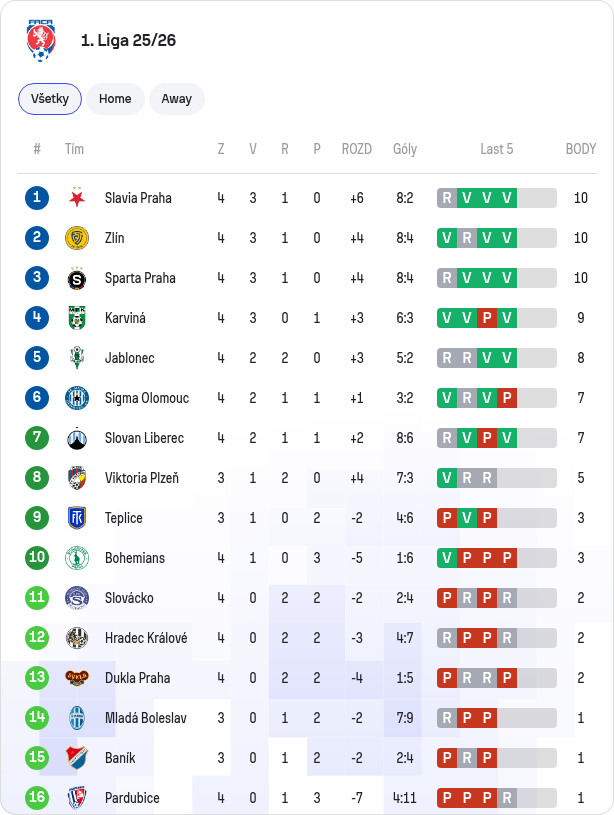Image resolution: width=614 pixels, height=815 pixels.
Task: Click the Zlín yellow club crest
Action: point(77,238)
